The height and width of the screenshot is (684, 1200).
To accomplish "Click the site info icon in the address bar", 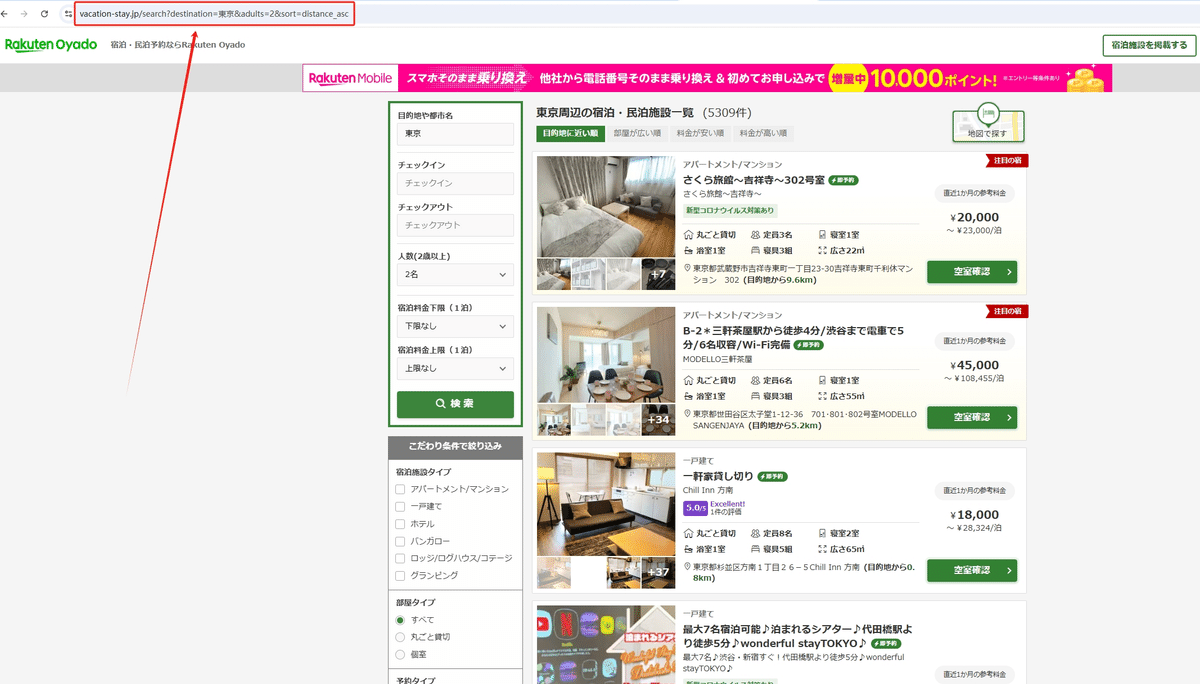I will [68, 14].
